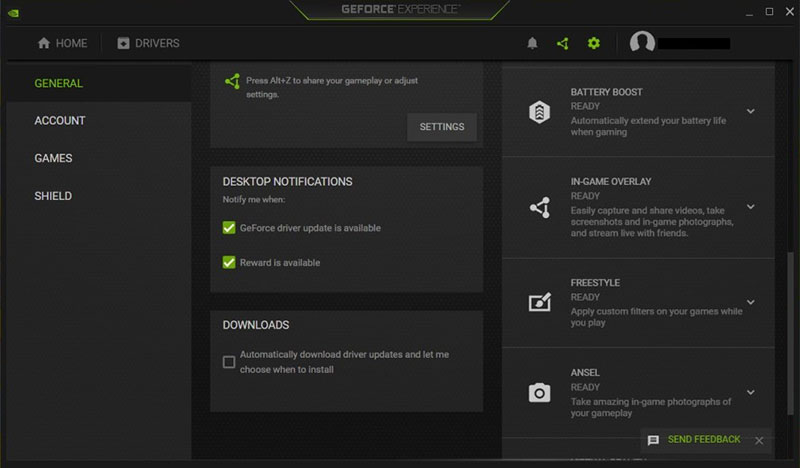The width and height of the screenshot is (800, 468).
Task: Click the Send Feedback chat icon
Action: click(653, 440)
